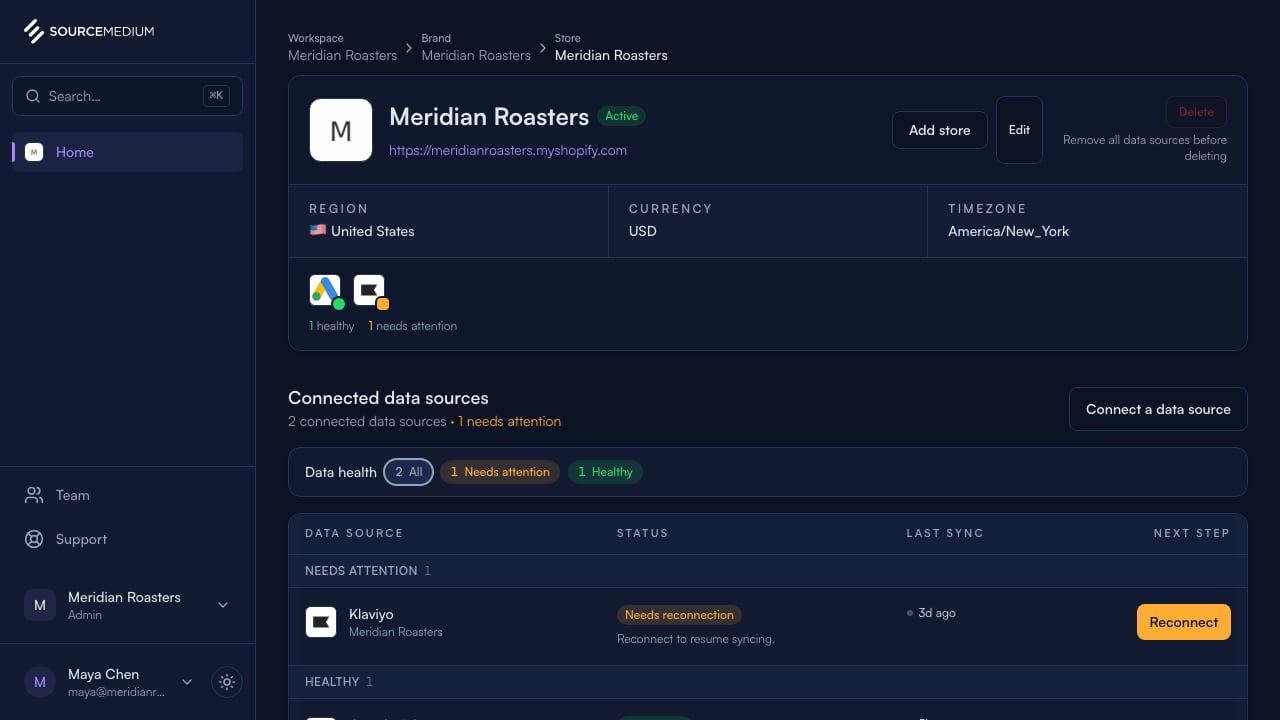Viewport: 1280px width, 720px height.
Task: Click the United States flag icon
Action: [318, 230]
